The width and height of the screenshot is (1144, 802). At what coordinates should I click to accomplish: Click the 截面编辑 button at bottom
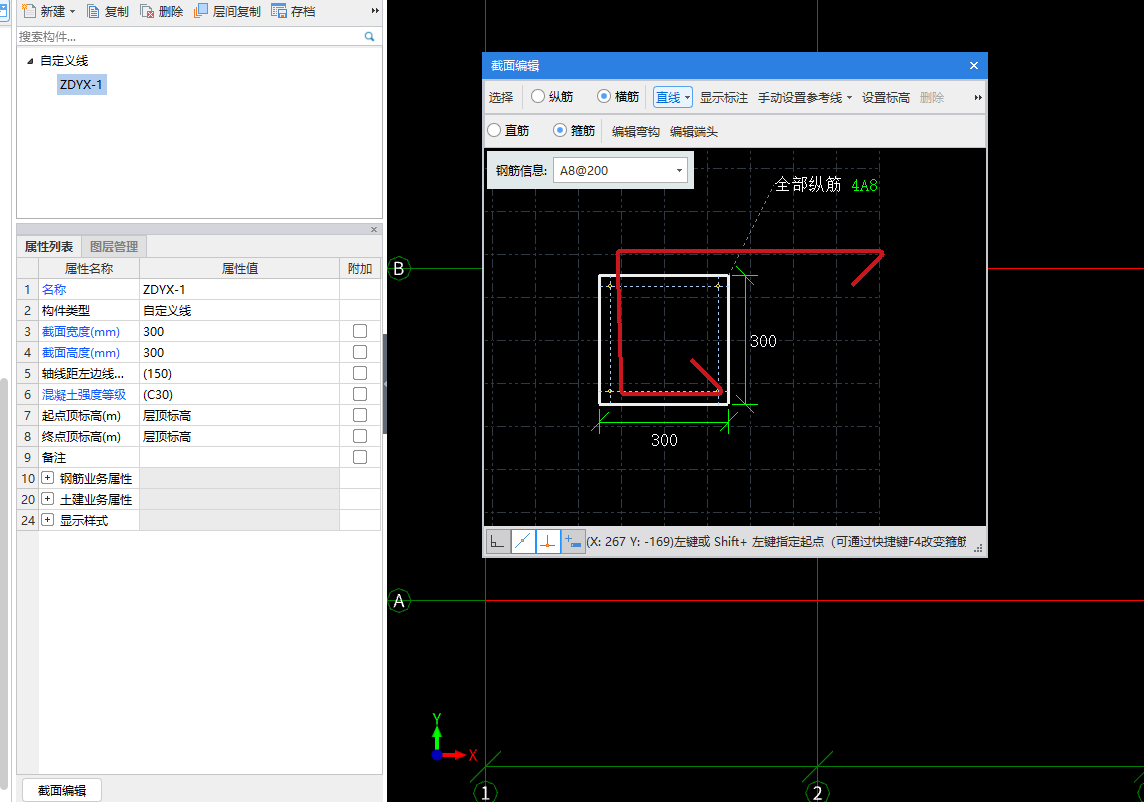click(x=62, y=790)
